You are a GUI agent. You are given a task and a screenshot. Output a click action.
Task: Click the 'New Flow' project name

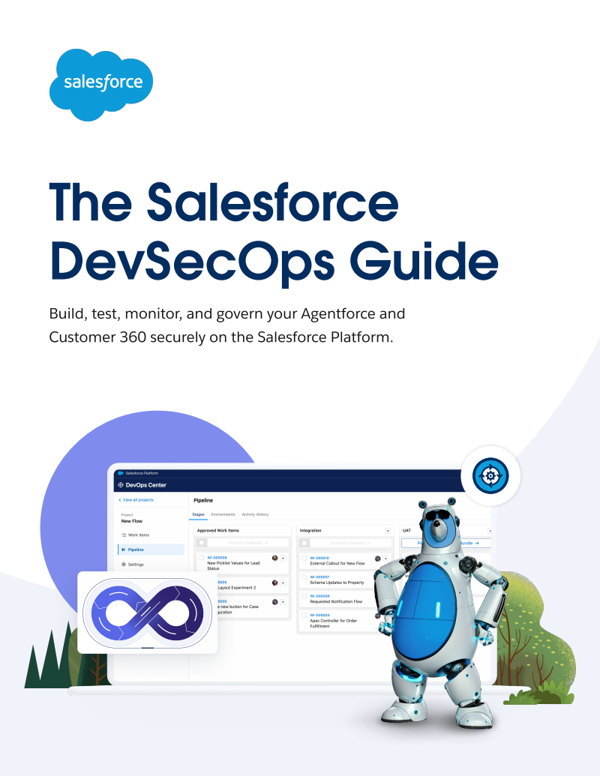pos(132,521)
